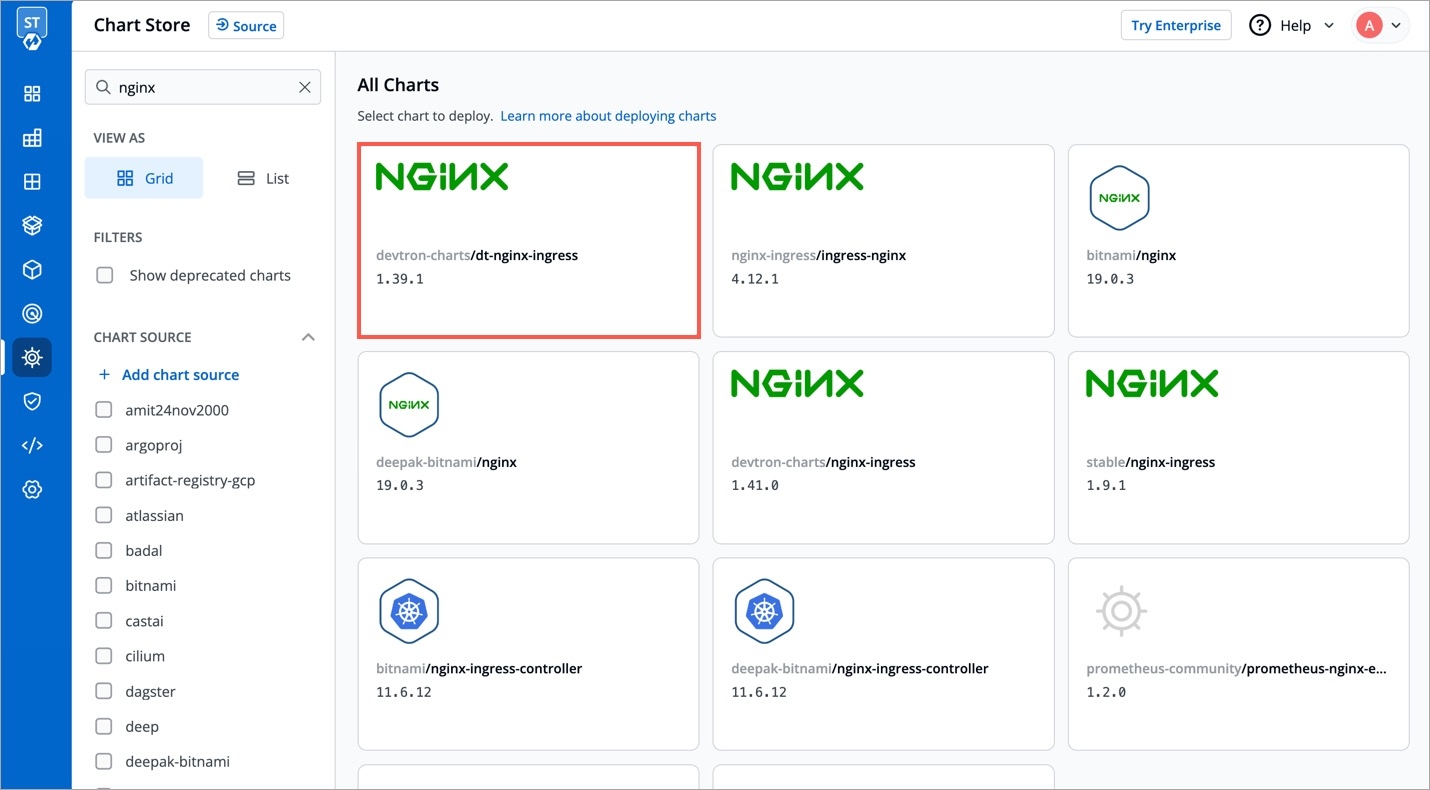Image resolution: width=1430 pixels, height=790 pixels.
Task: Click version 4.12.1 text
Action: [x=755, y=279]
